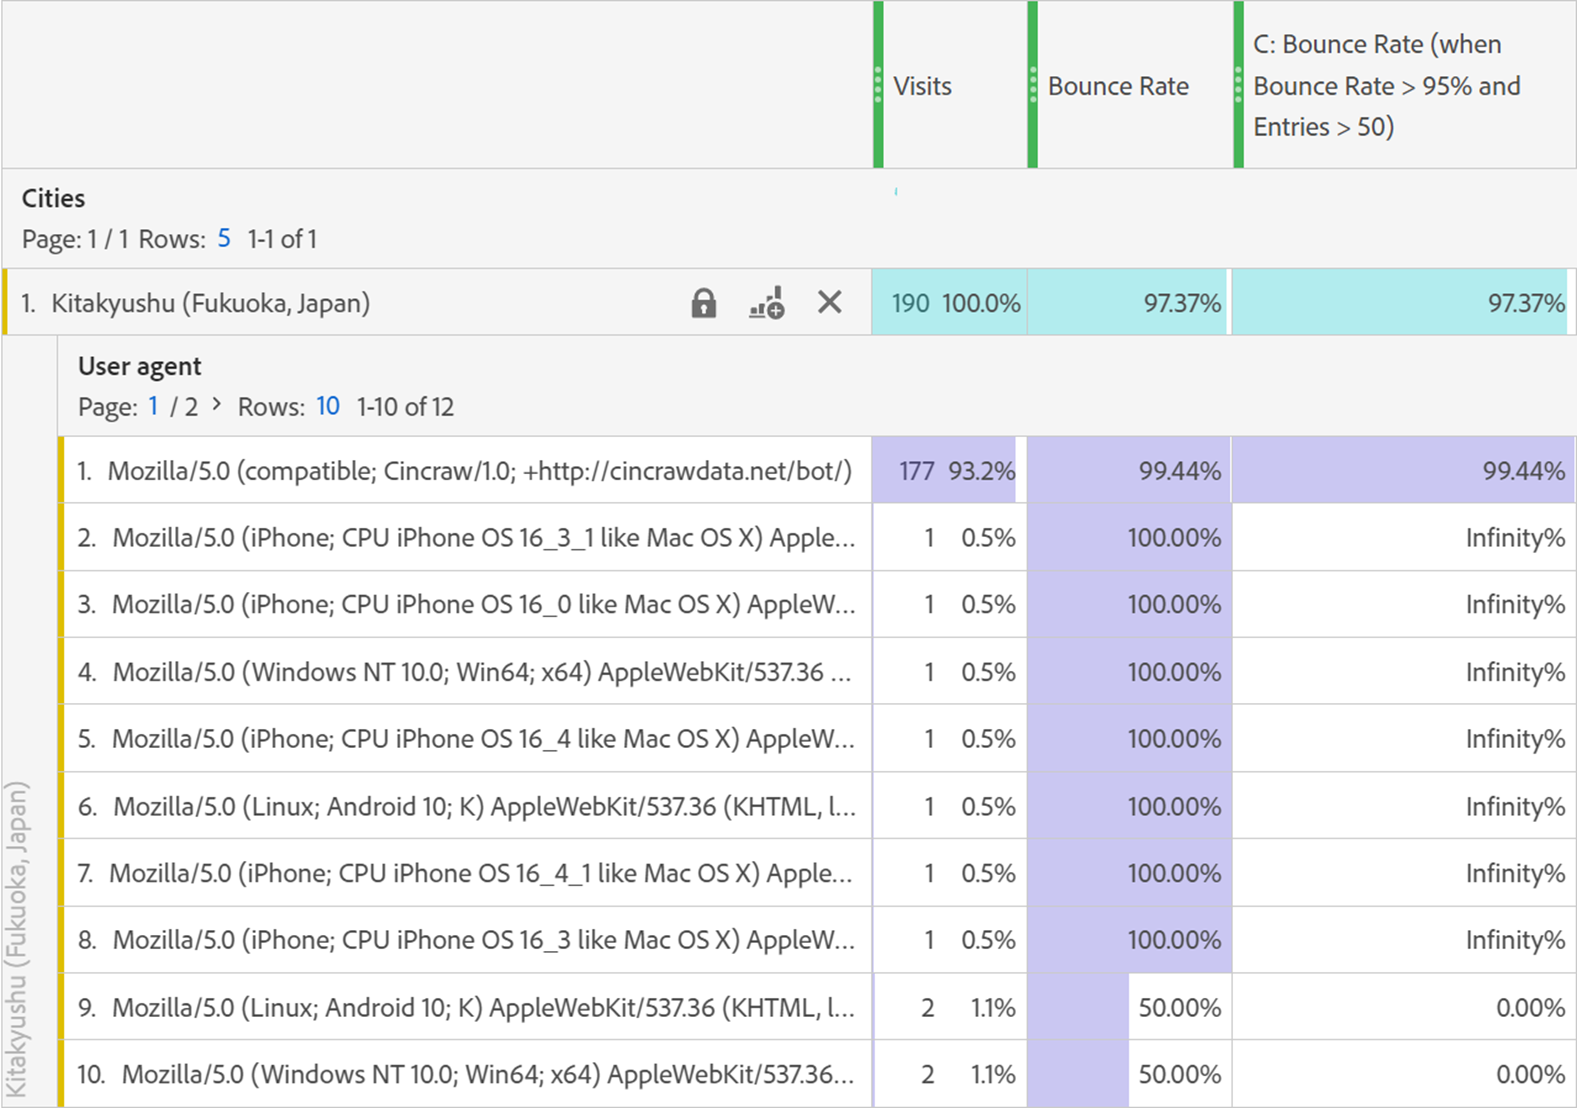1577x1108 pixels.
Task: Click the User agent breakdown header
Action: 140,366
